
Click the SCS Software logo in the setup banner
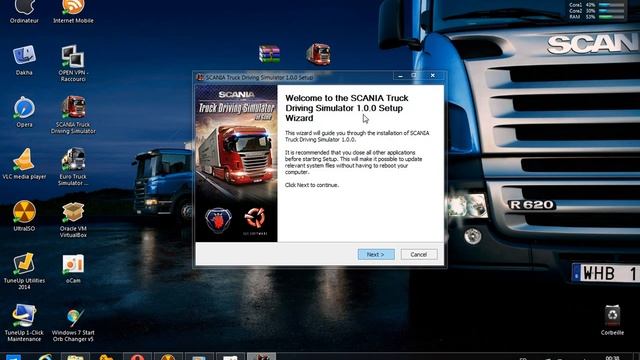coord(255,221)
